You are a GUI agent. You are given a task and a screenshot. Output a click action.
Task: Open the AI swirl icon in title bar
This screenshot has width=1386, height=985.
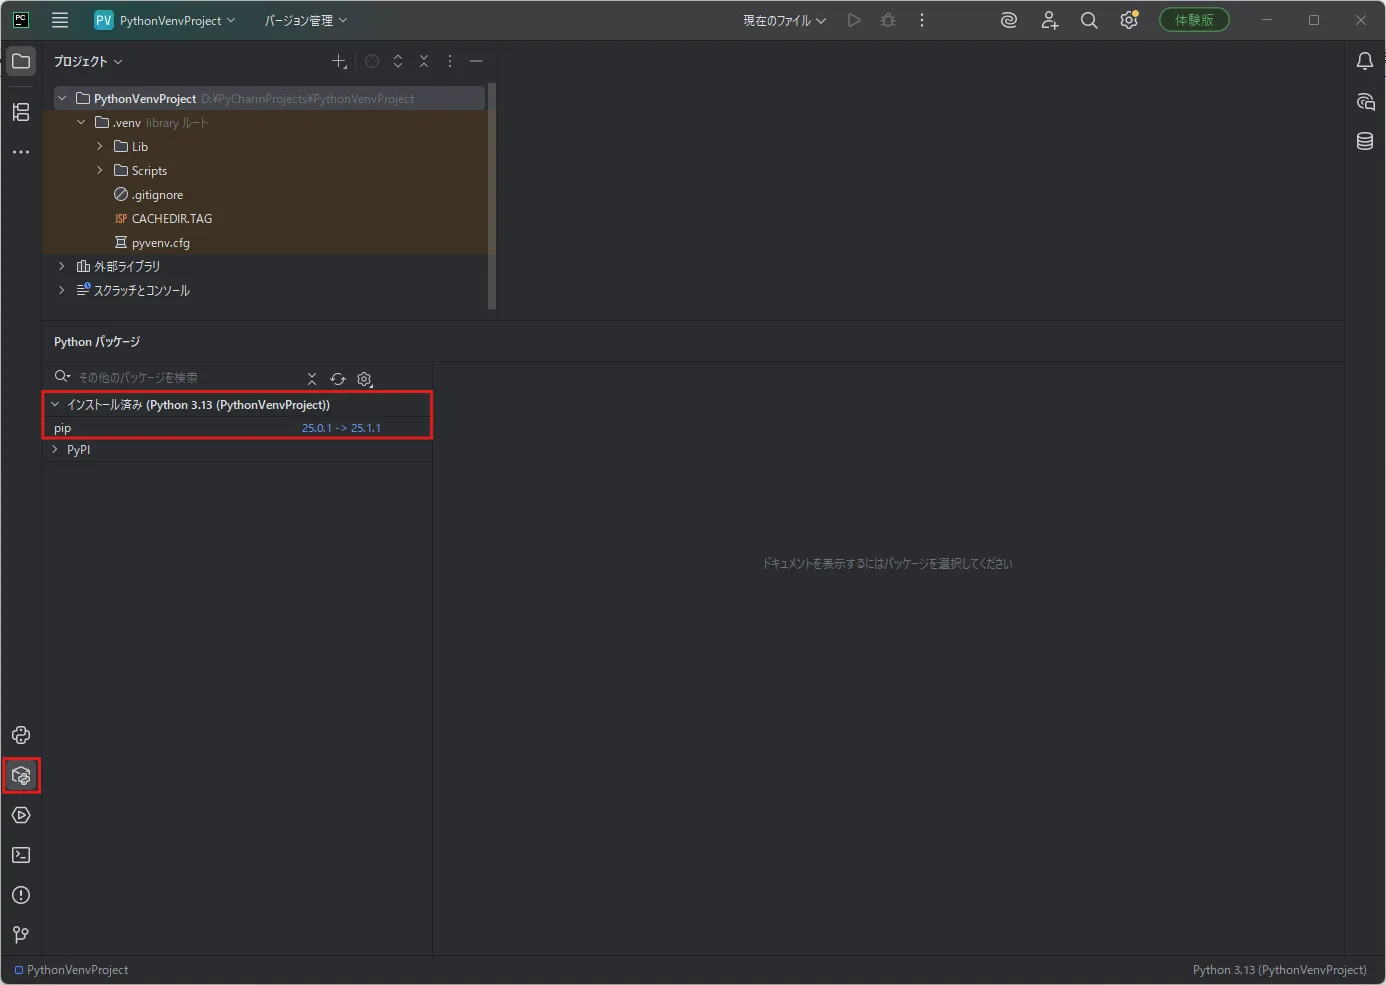pos(1009,20)
